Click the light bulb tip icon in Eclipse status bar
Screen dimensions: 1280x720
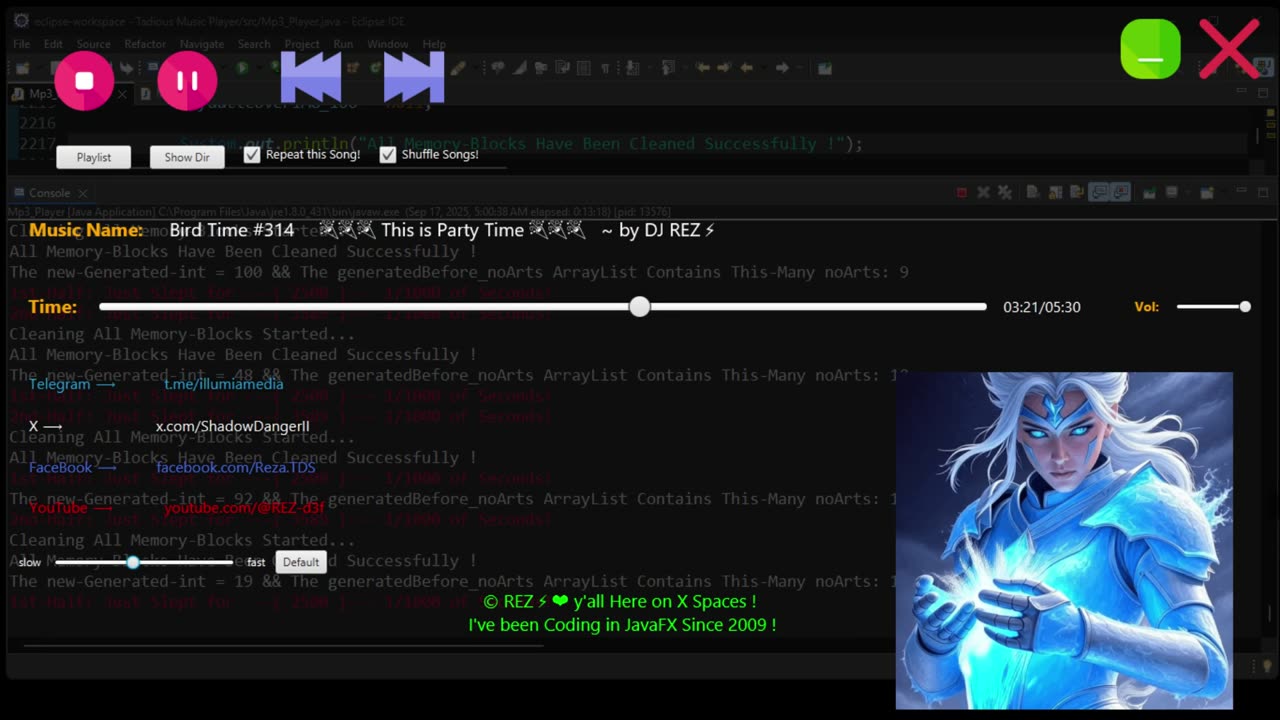pyautogui.click(x=1268, y=666)
